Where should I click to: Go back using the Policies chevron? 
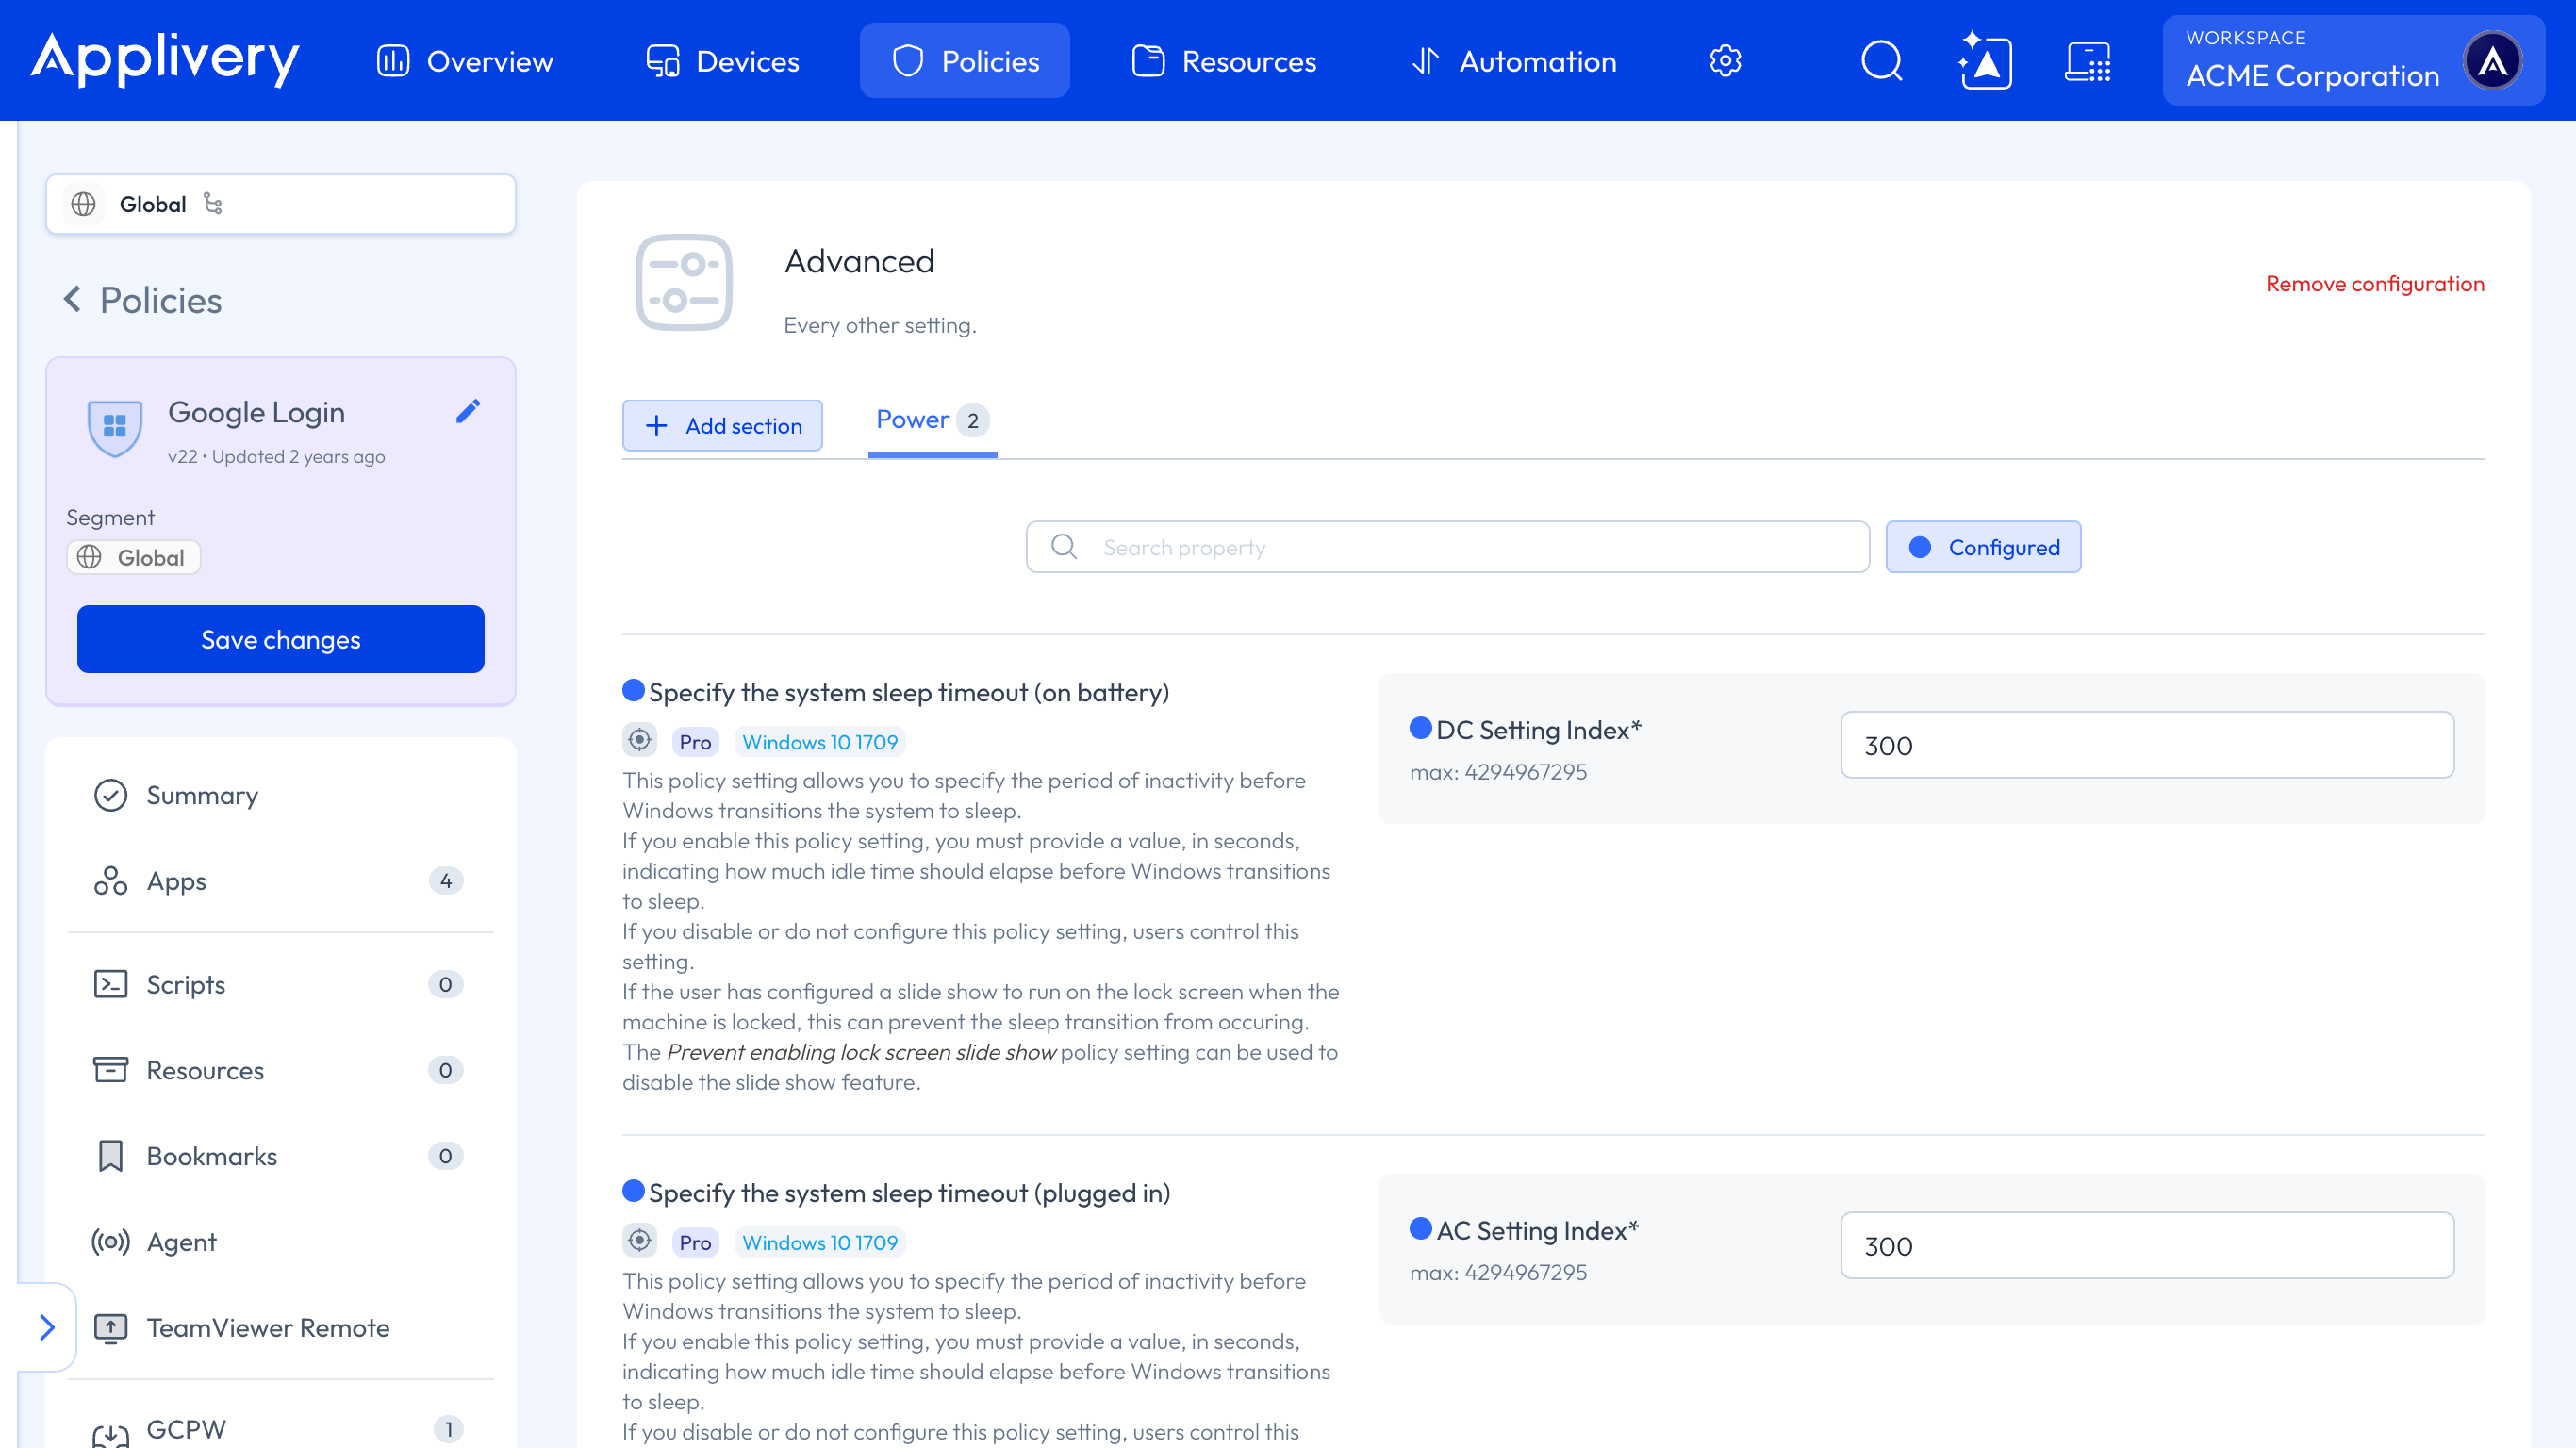click(x=72, y=299)
